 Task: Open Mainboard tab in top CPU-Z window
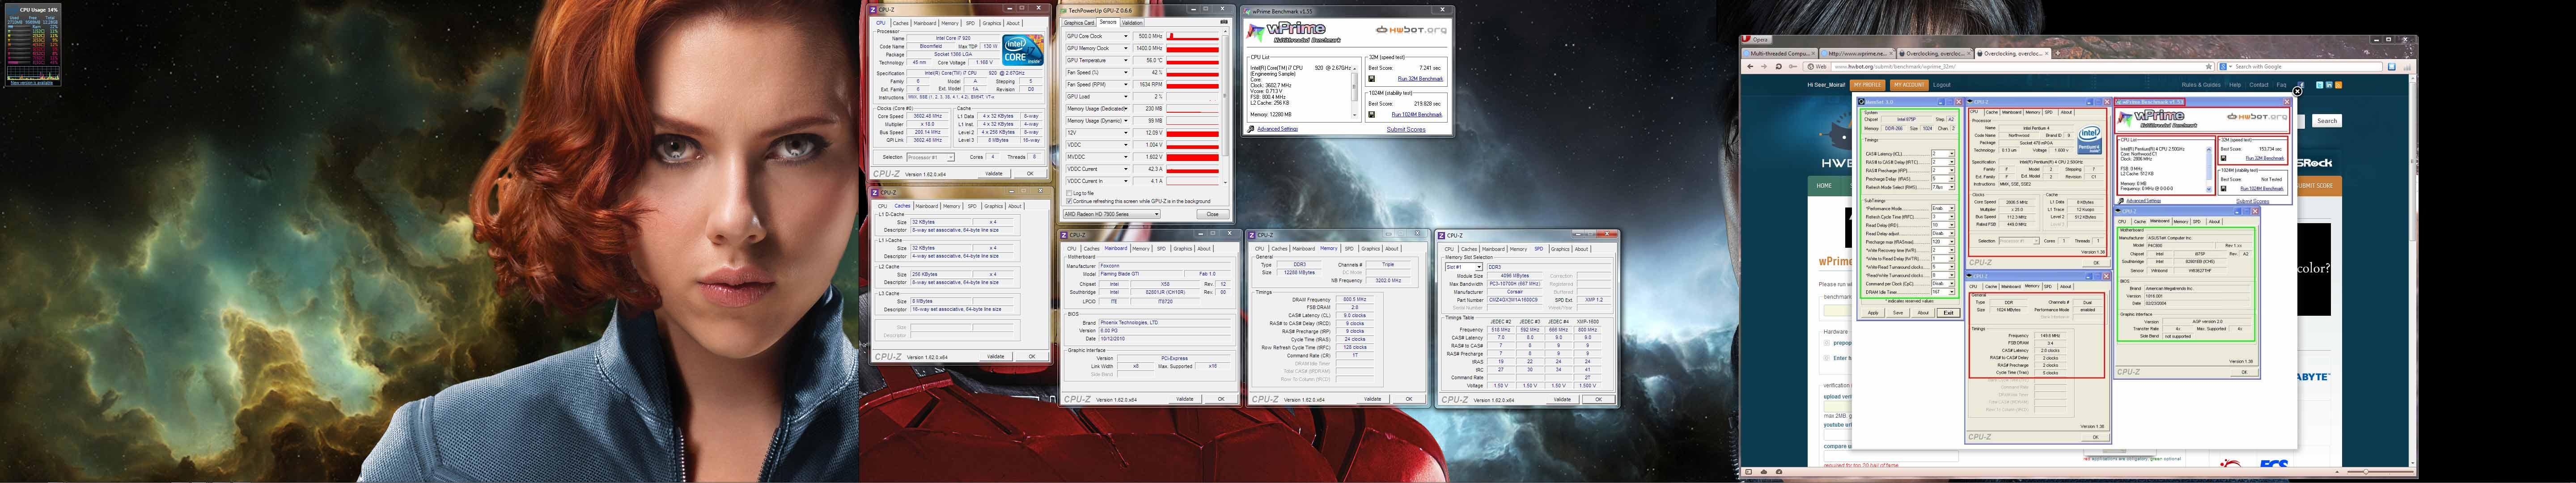click(925, 23)
